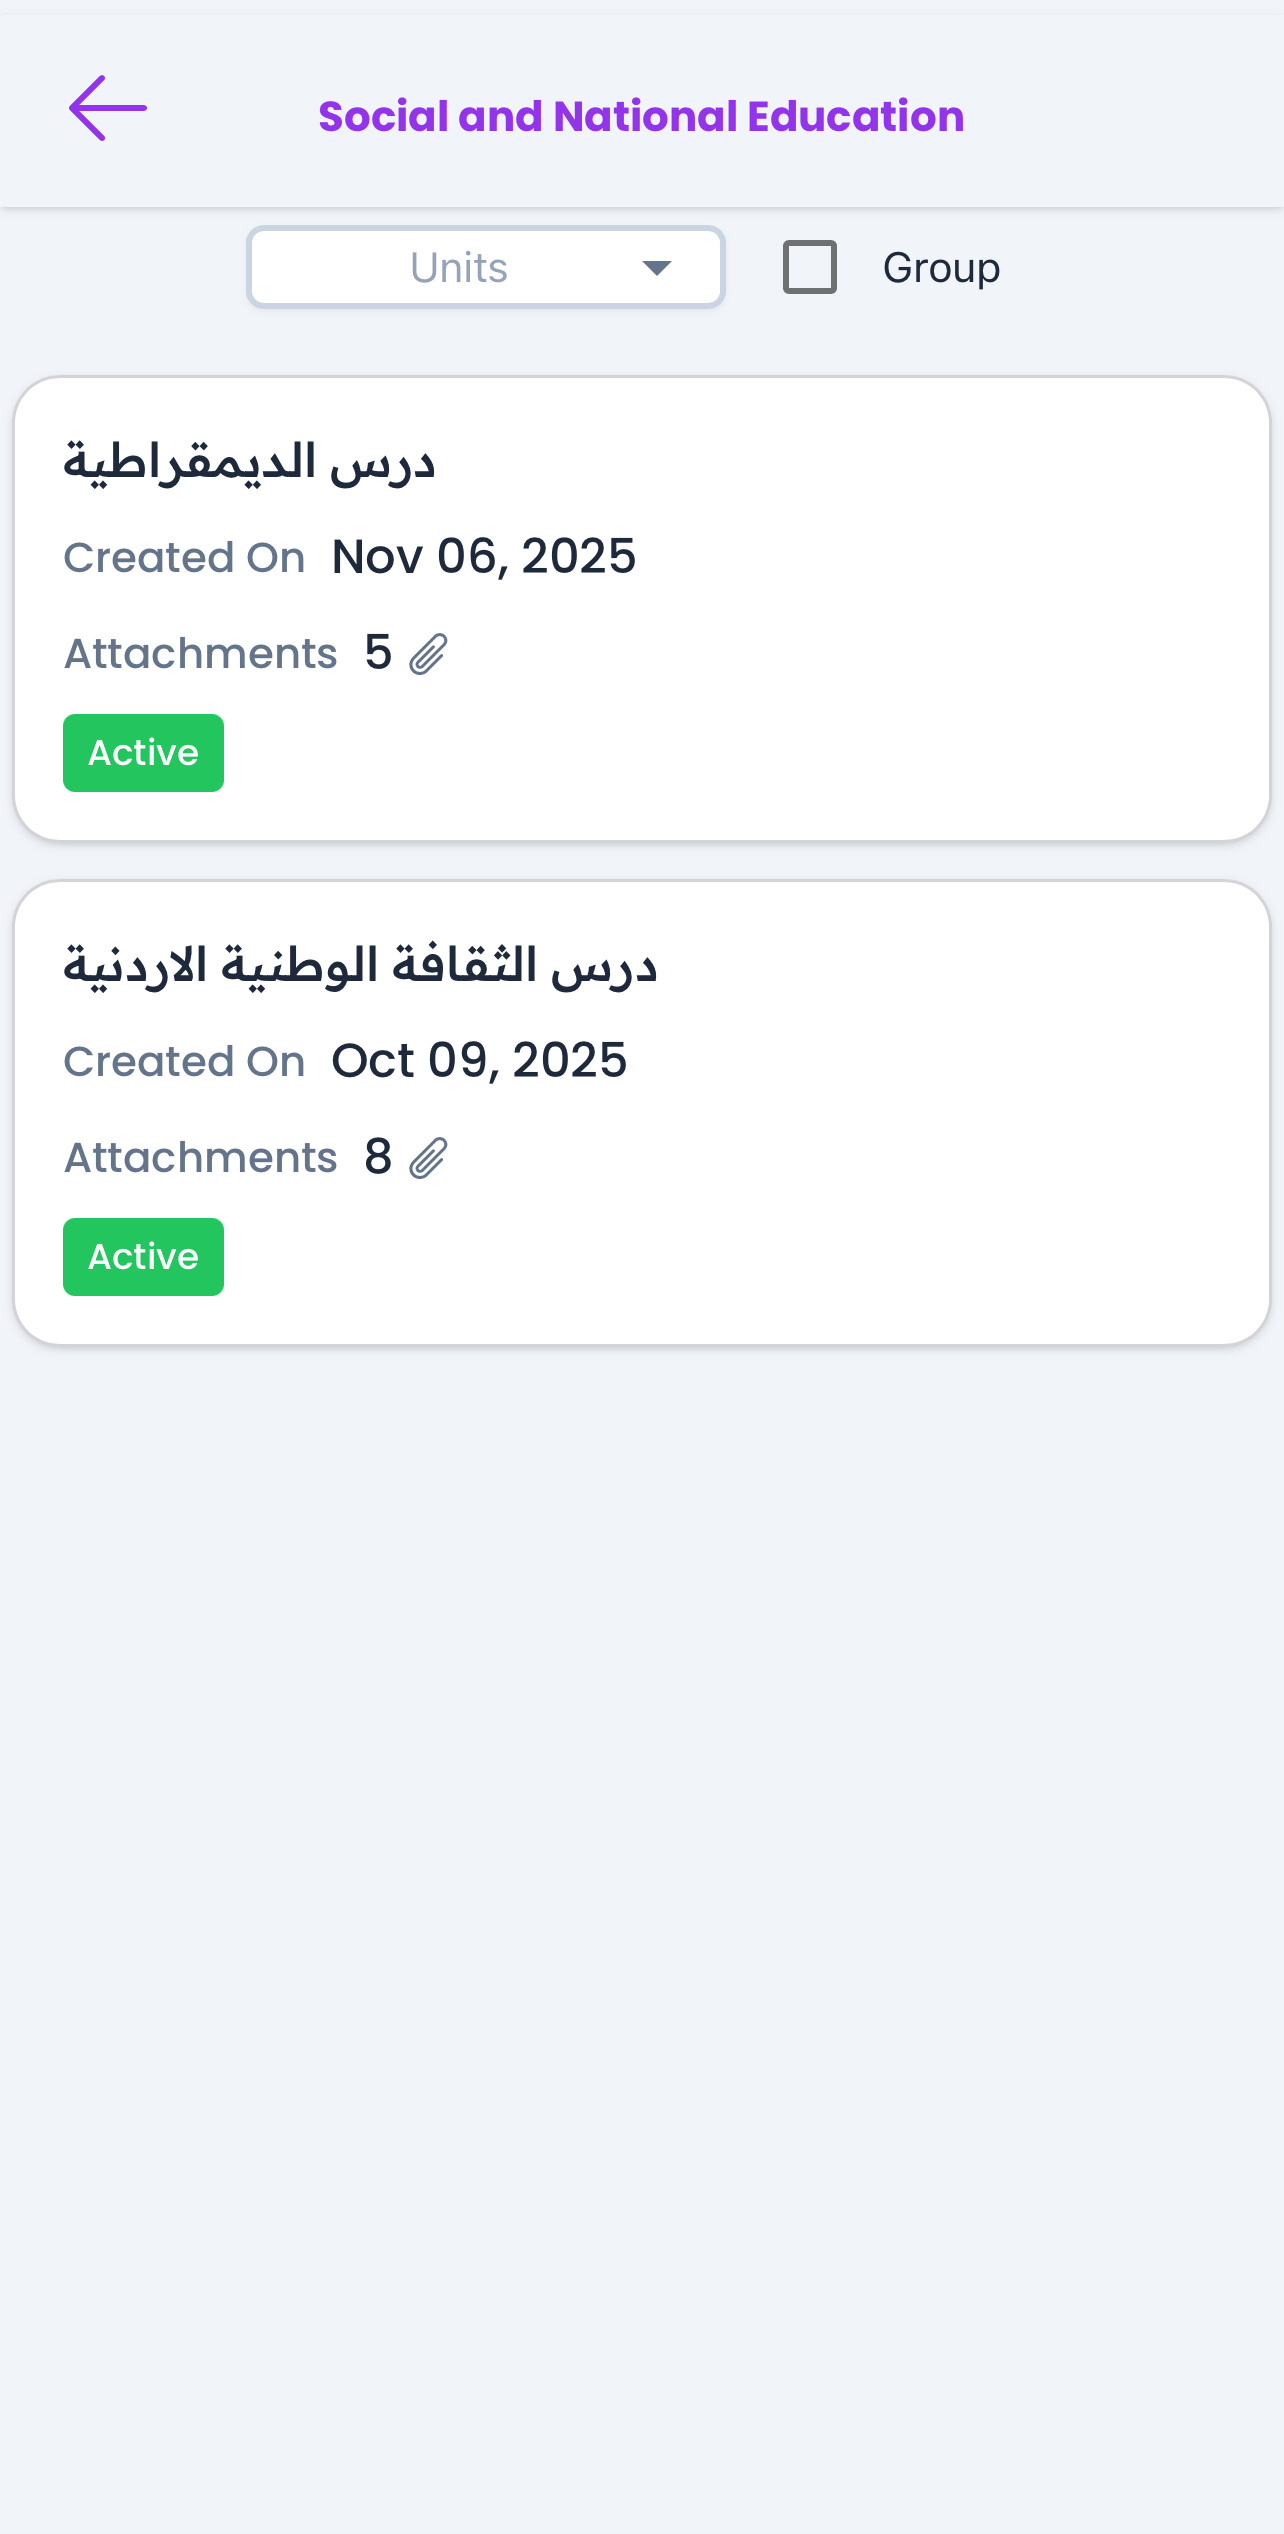Click Attachments label in the Oct 09 card
The width and height of the screenshot is (1284, 2534).
coord(201,1158)
